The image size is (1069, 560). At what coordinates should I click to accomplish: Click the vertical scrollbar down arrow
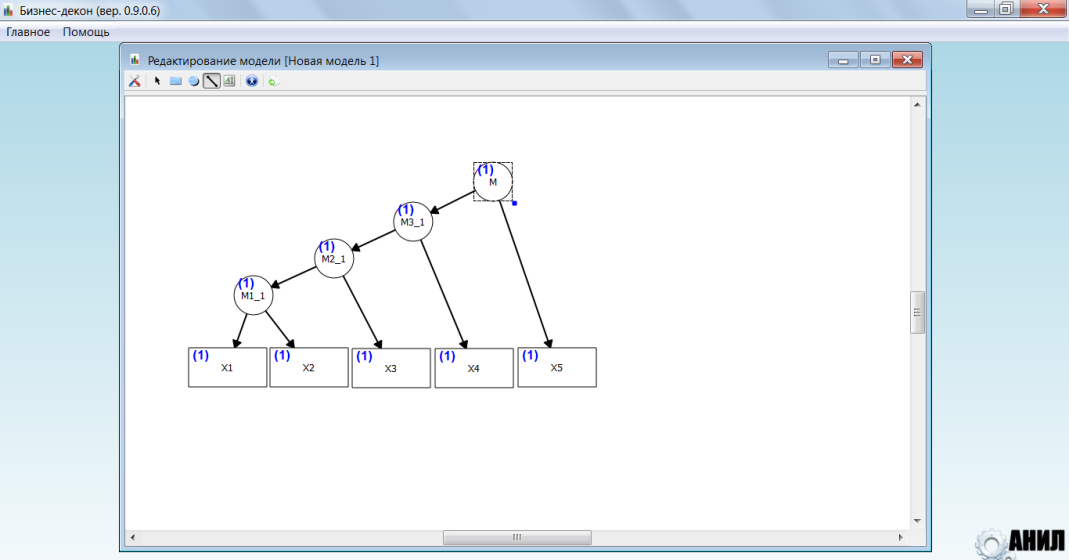[x=917, y=521]
